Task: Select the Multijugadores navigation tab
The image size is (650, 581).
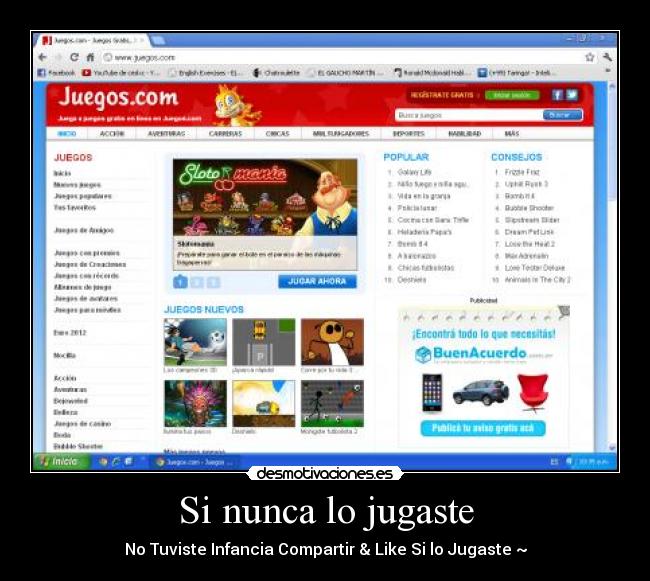Action: tap(341, 133)
